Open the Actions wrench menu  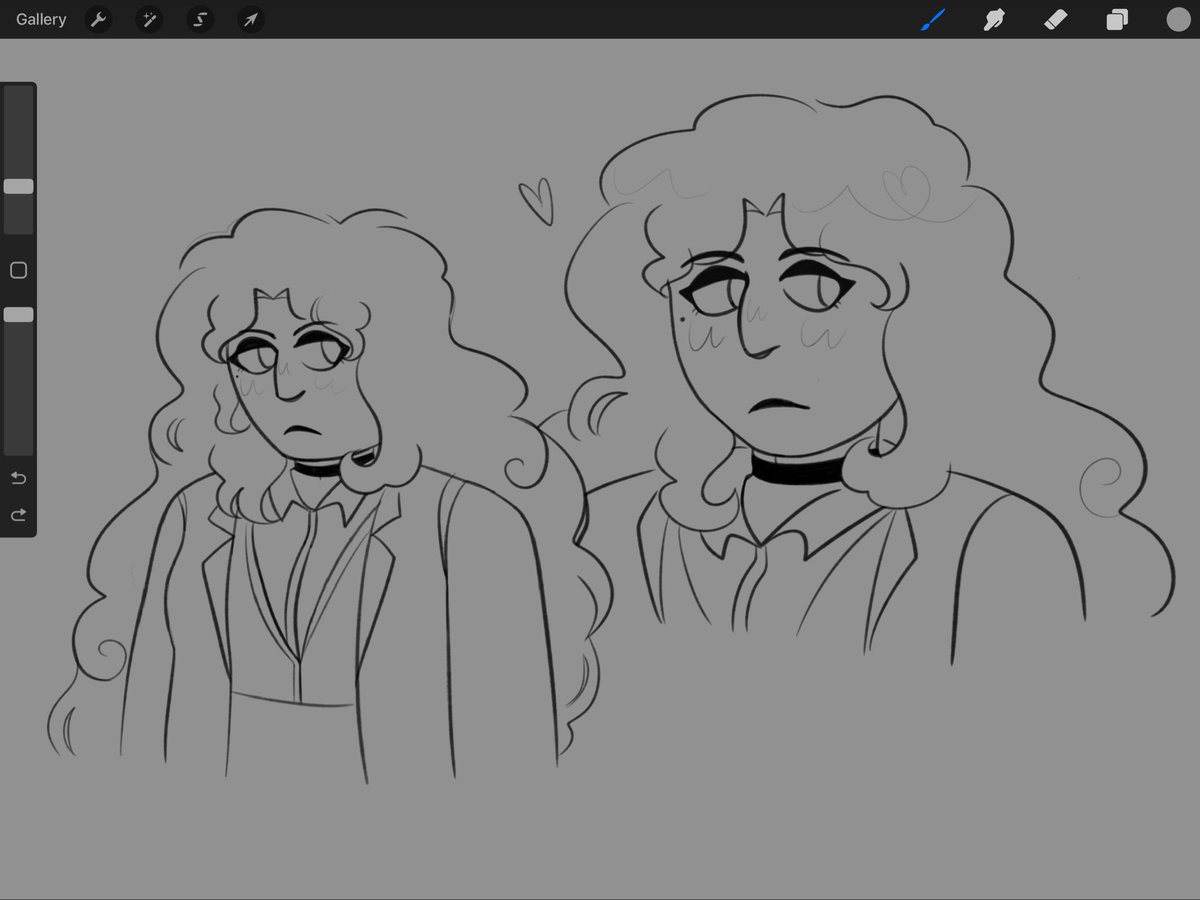pyautogui.click(x=98, y=19)
